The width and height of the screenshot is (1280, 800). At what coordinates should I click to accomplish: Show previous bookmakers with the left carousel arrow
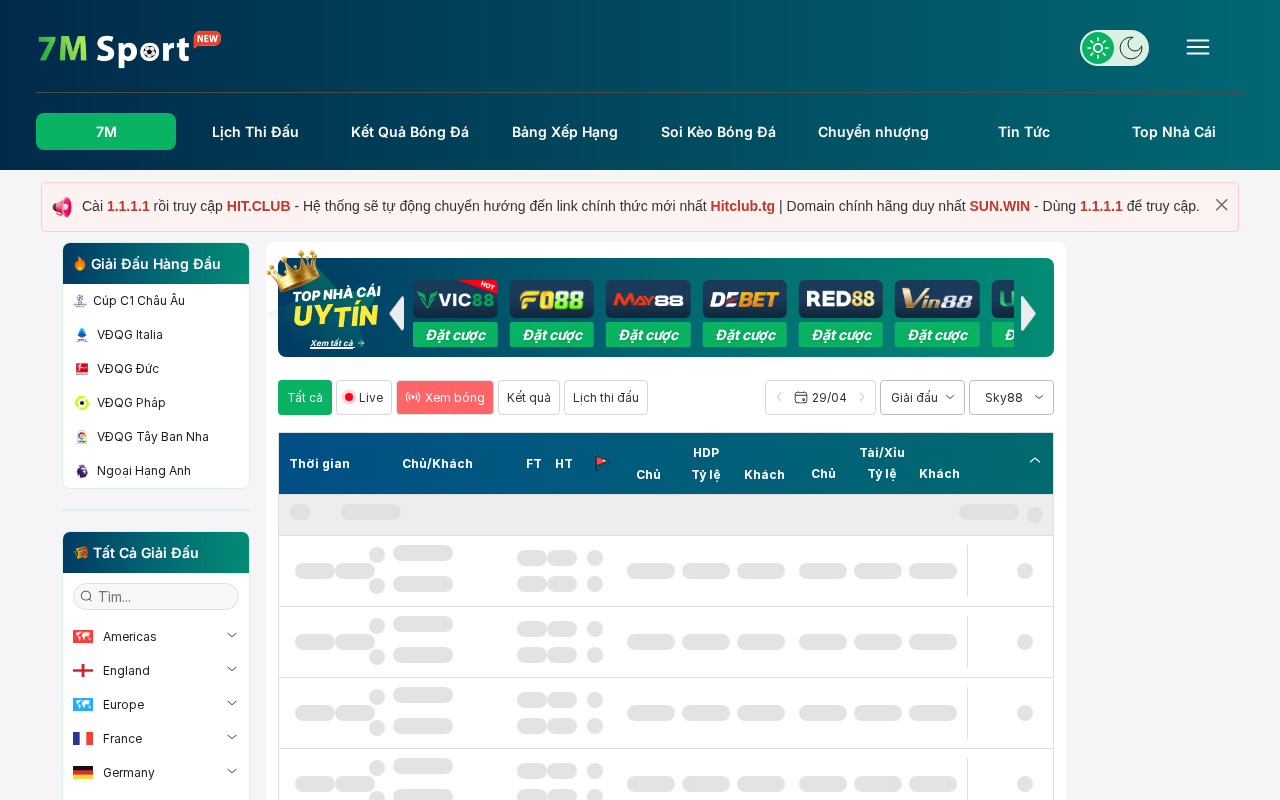[397, 313]
